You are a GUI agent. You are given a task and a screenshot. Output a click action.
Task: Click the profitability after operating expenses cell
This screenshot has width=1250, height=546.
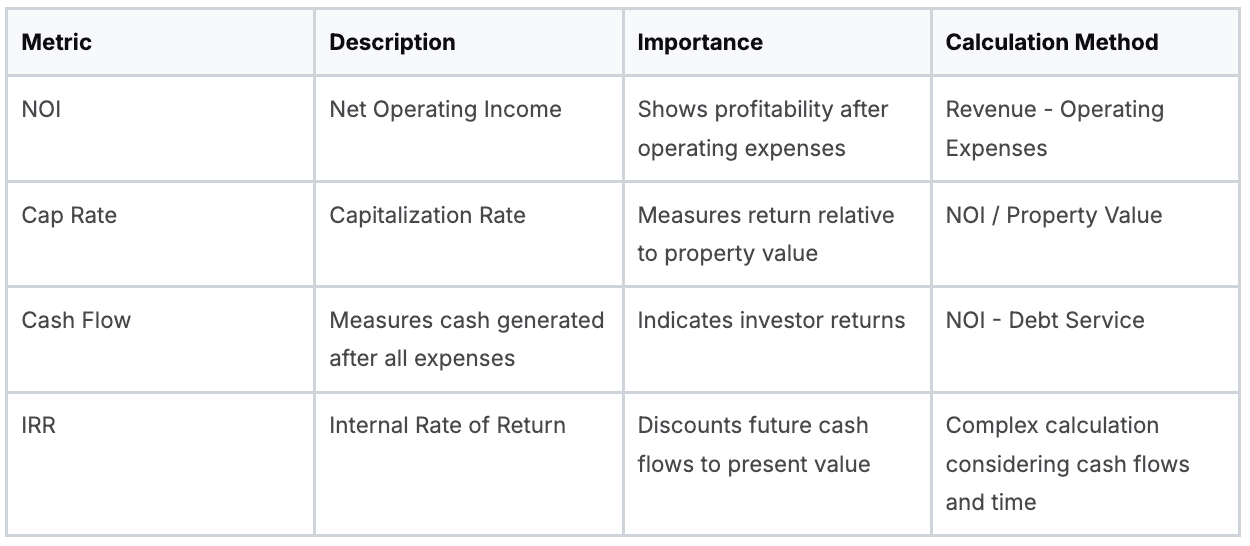point(763,128)
